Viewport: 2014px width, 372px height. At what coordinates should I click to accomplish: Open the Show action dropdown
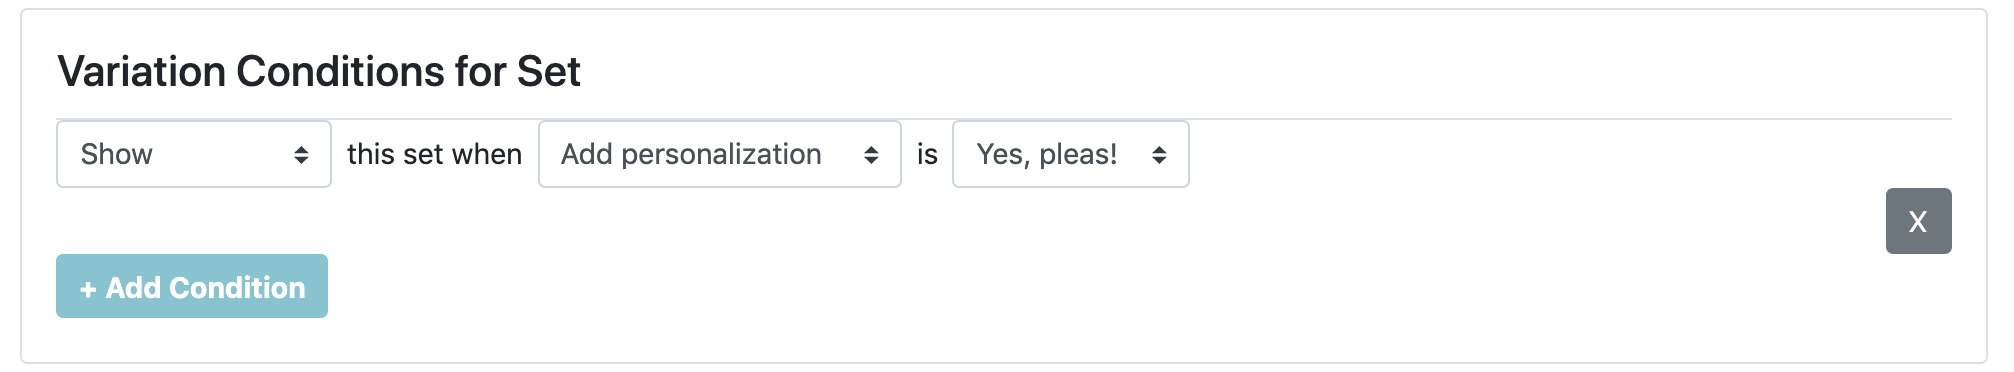pos(194,154)
